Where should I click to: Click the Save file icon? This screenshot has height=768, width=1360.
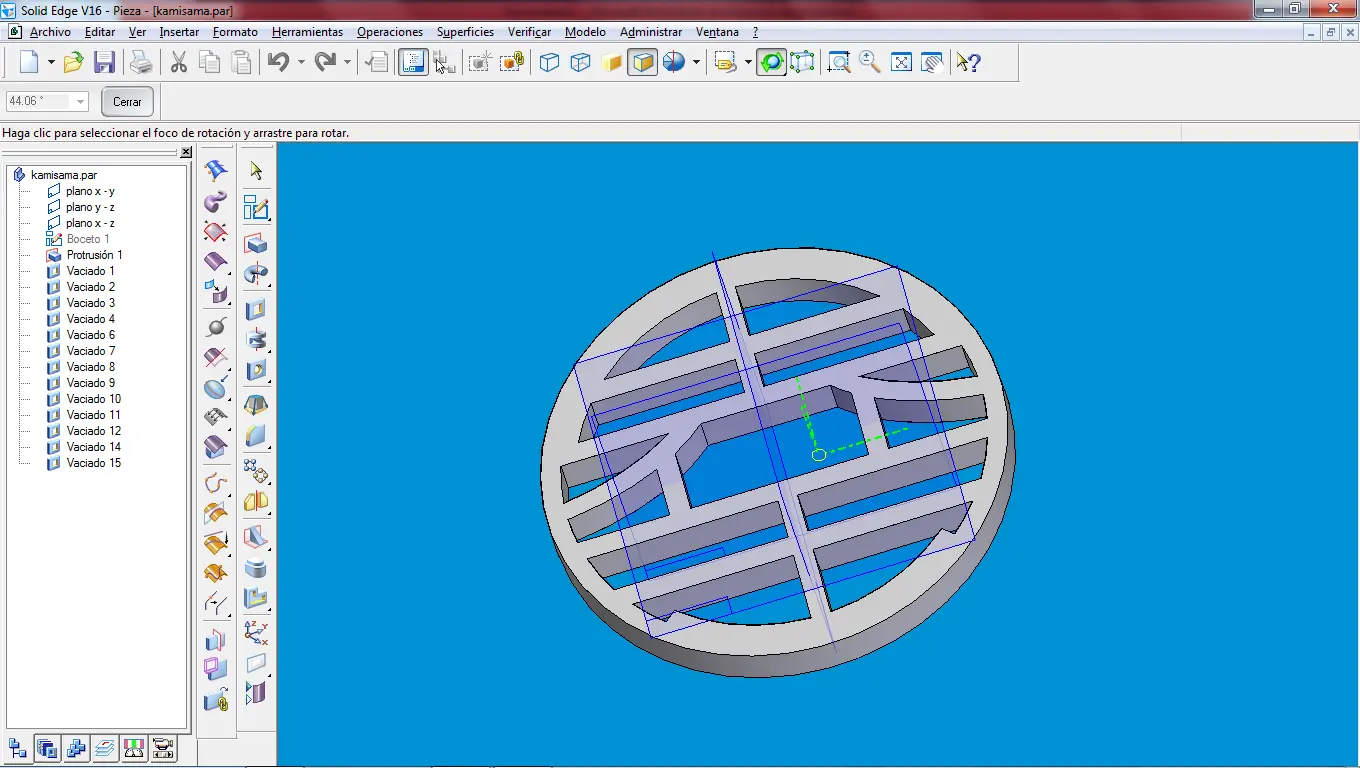click(104, 63)
